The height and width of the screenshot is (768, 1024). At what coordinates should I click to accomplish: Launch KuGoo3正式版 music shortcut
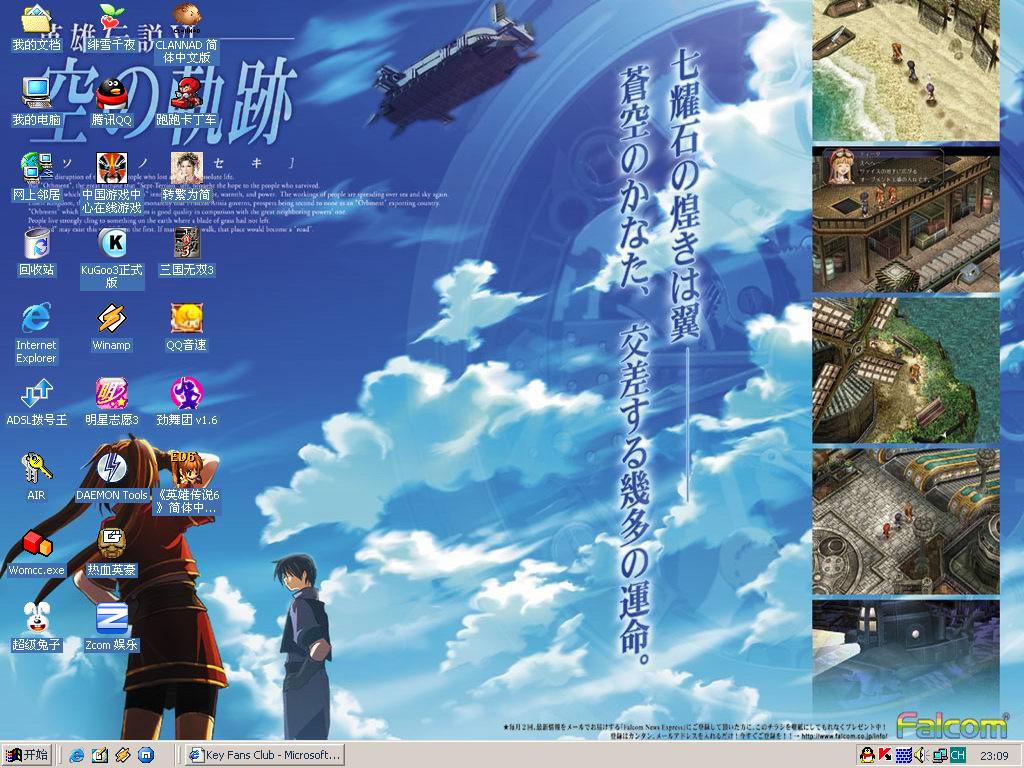(x=112, y=244)
